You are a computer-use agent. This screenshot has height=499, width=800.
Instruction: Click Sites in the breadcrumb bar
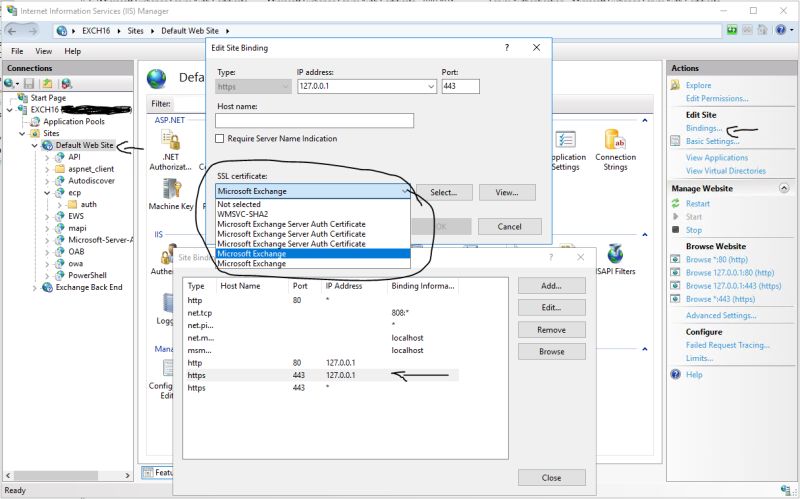click(x=135, y=31)
